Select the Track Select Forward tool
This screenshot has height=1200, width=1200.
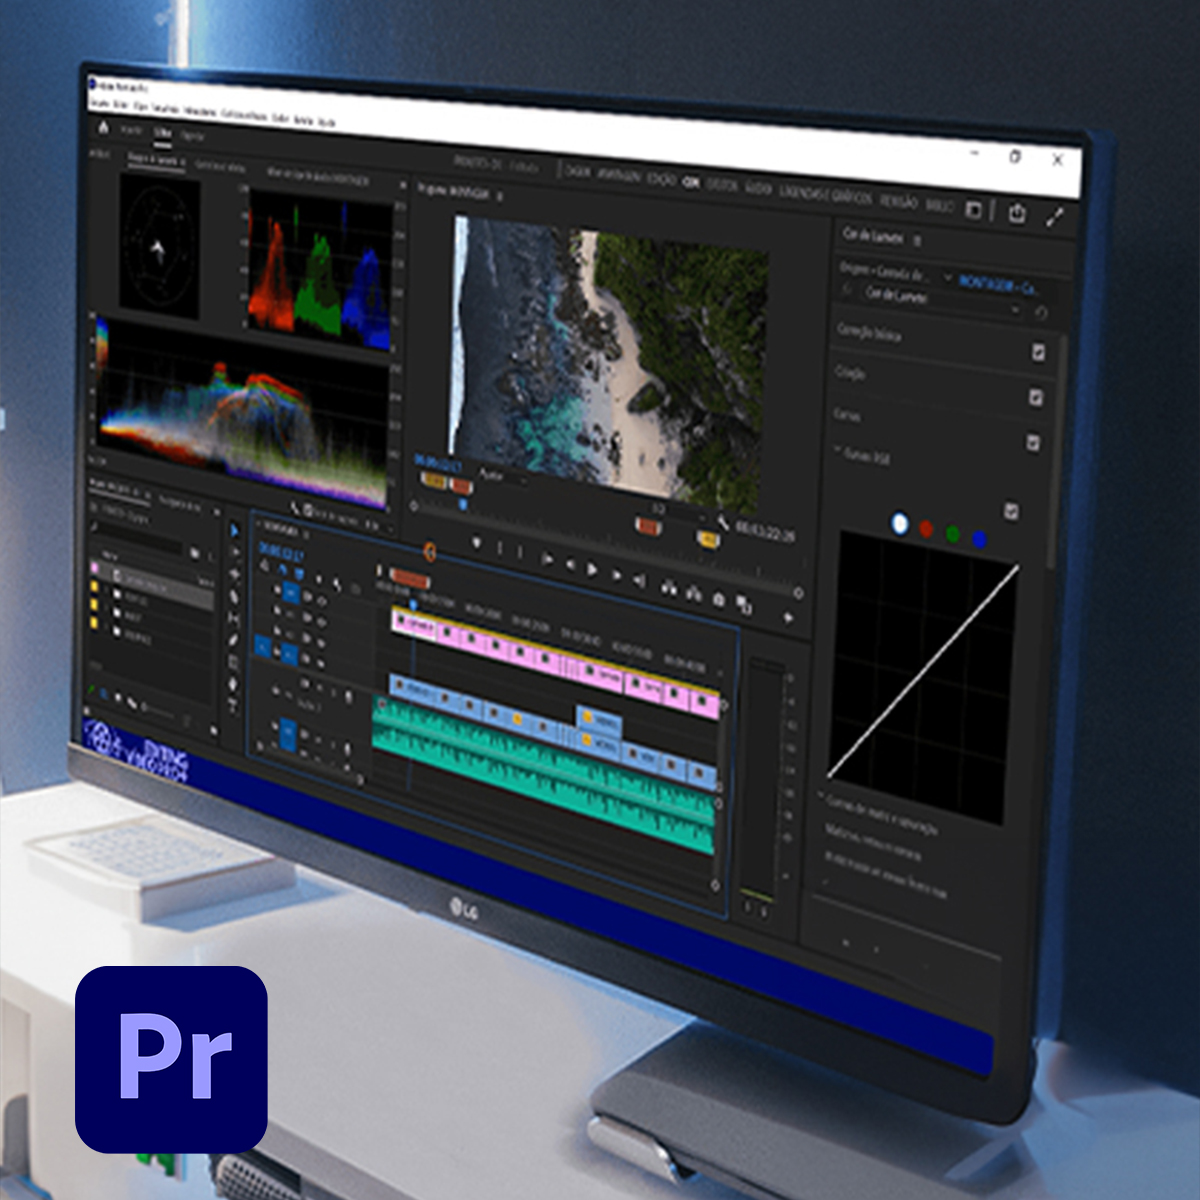234,551
